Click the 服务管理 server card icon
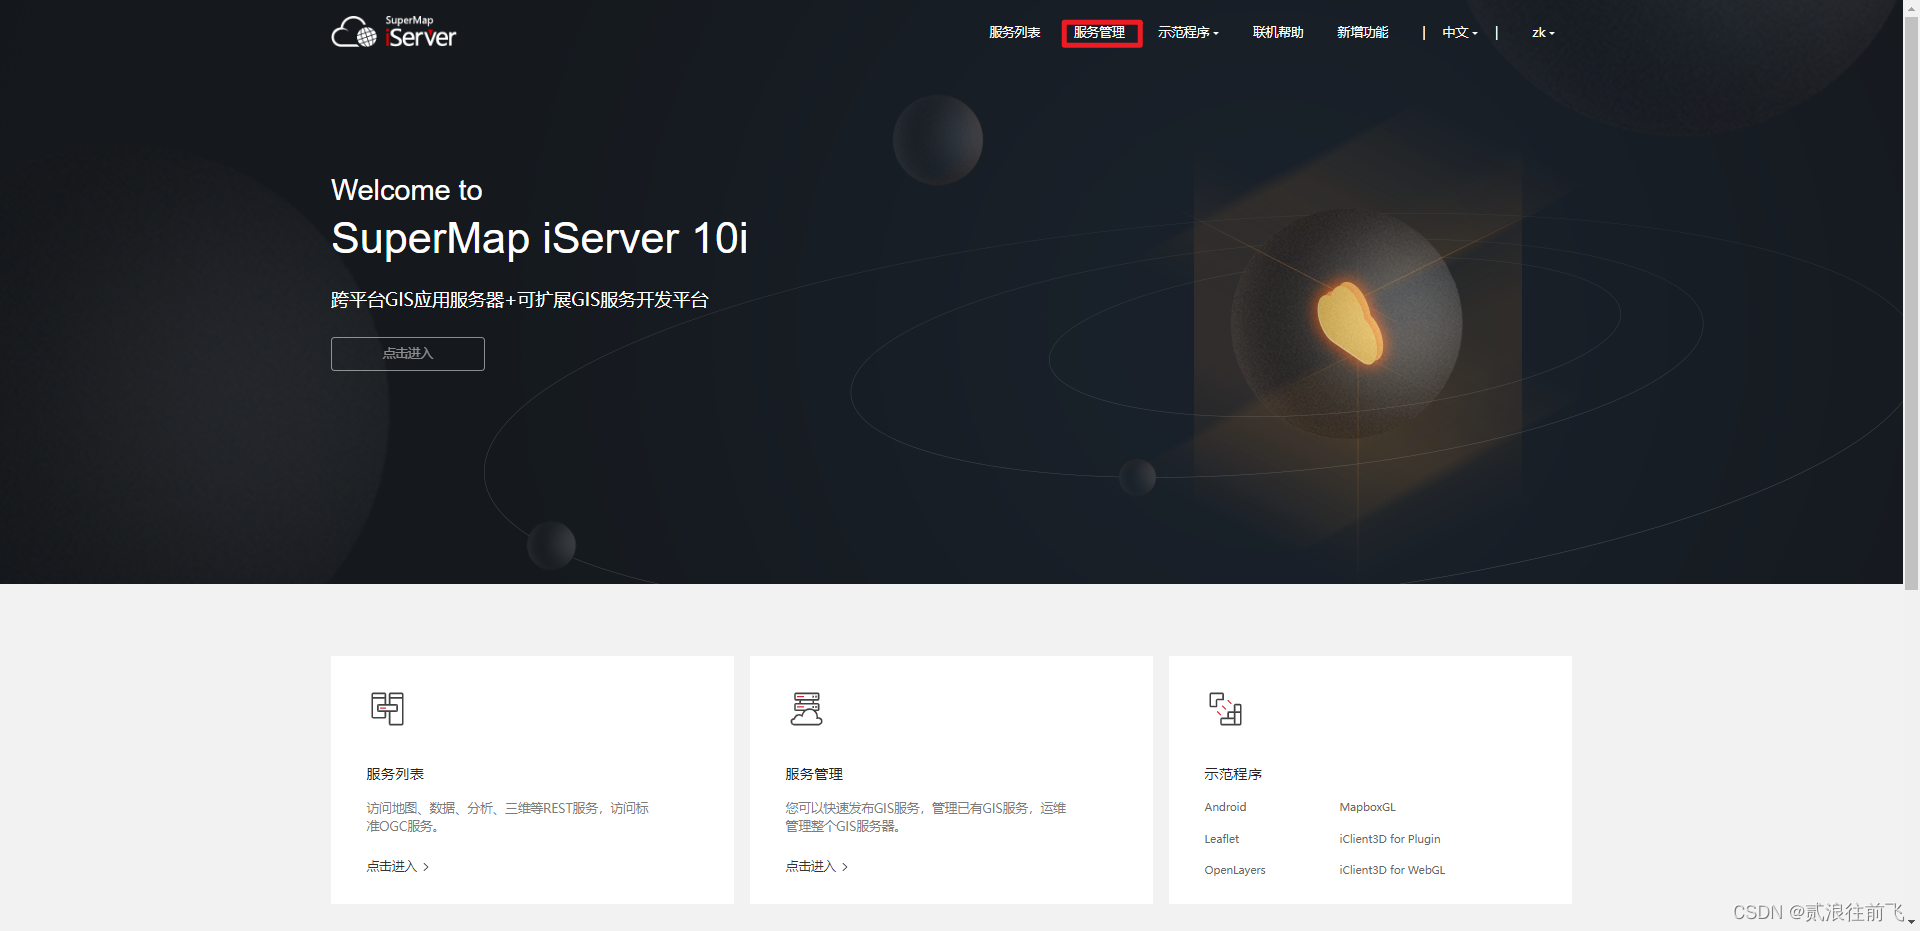The width and height of the screenshot is (1920, 931). pos(807,709)
